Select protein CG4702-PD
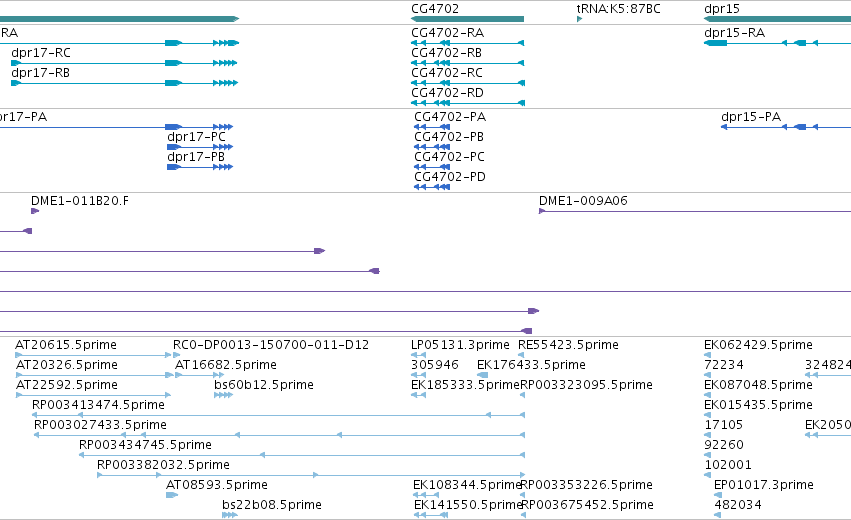 click(450, 177)
